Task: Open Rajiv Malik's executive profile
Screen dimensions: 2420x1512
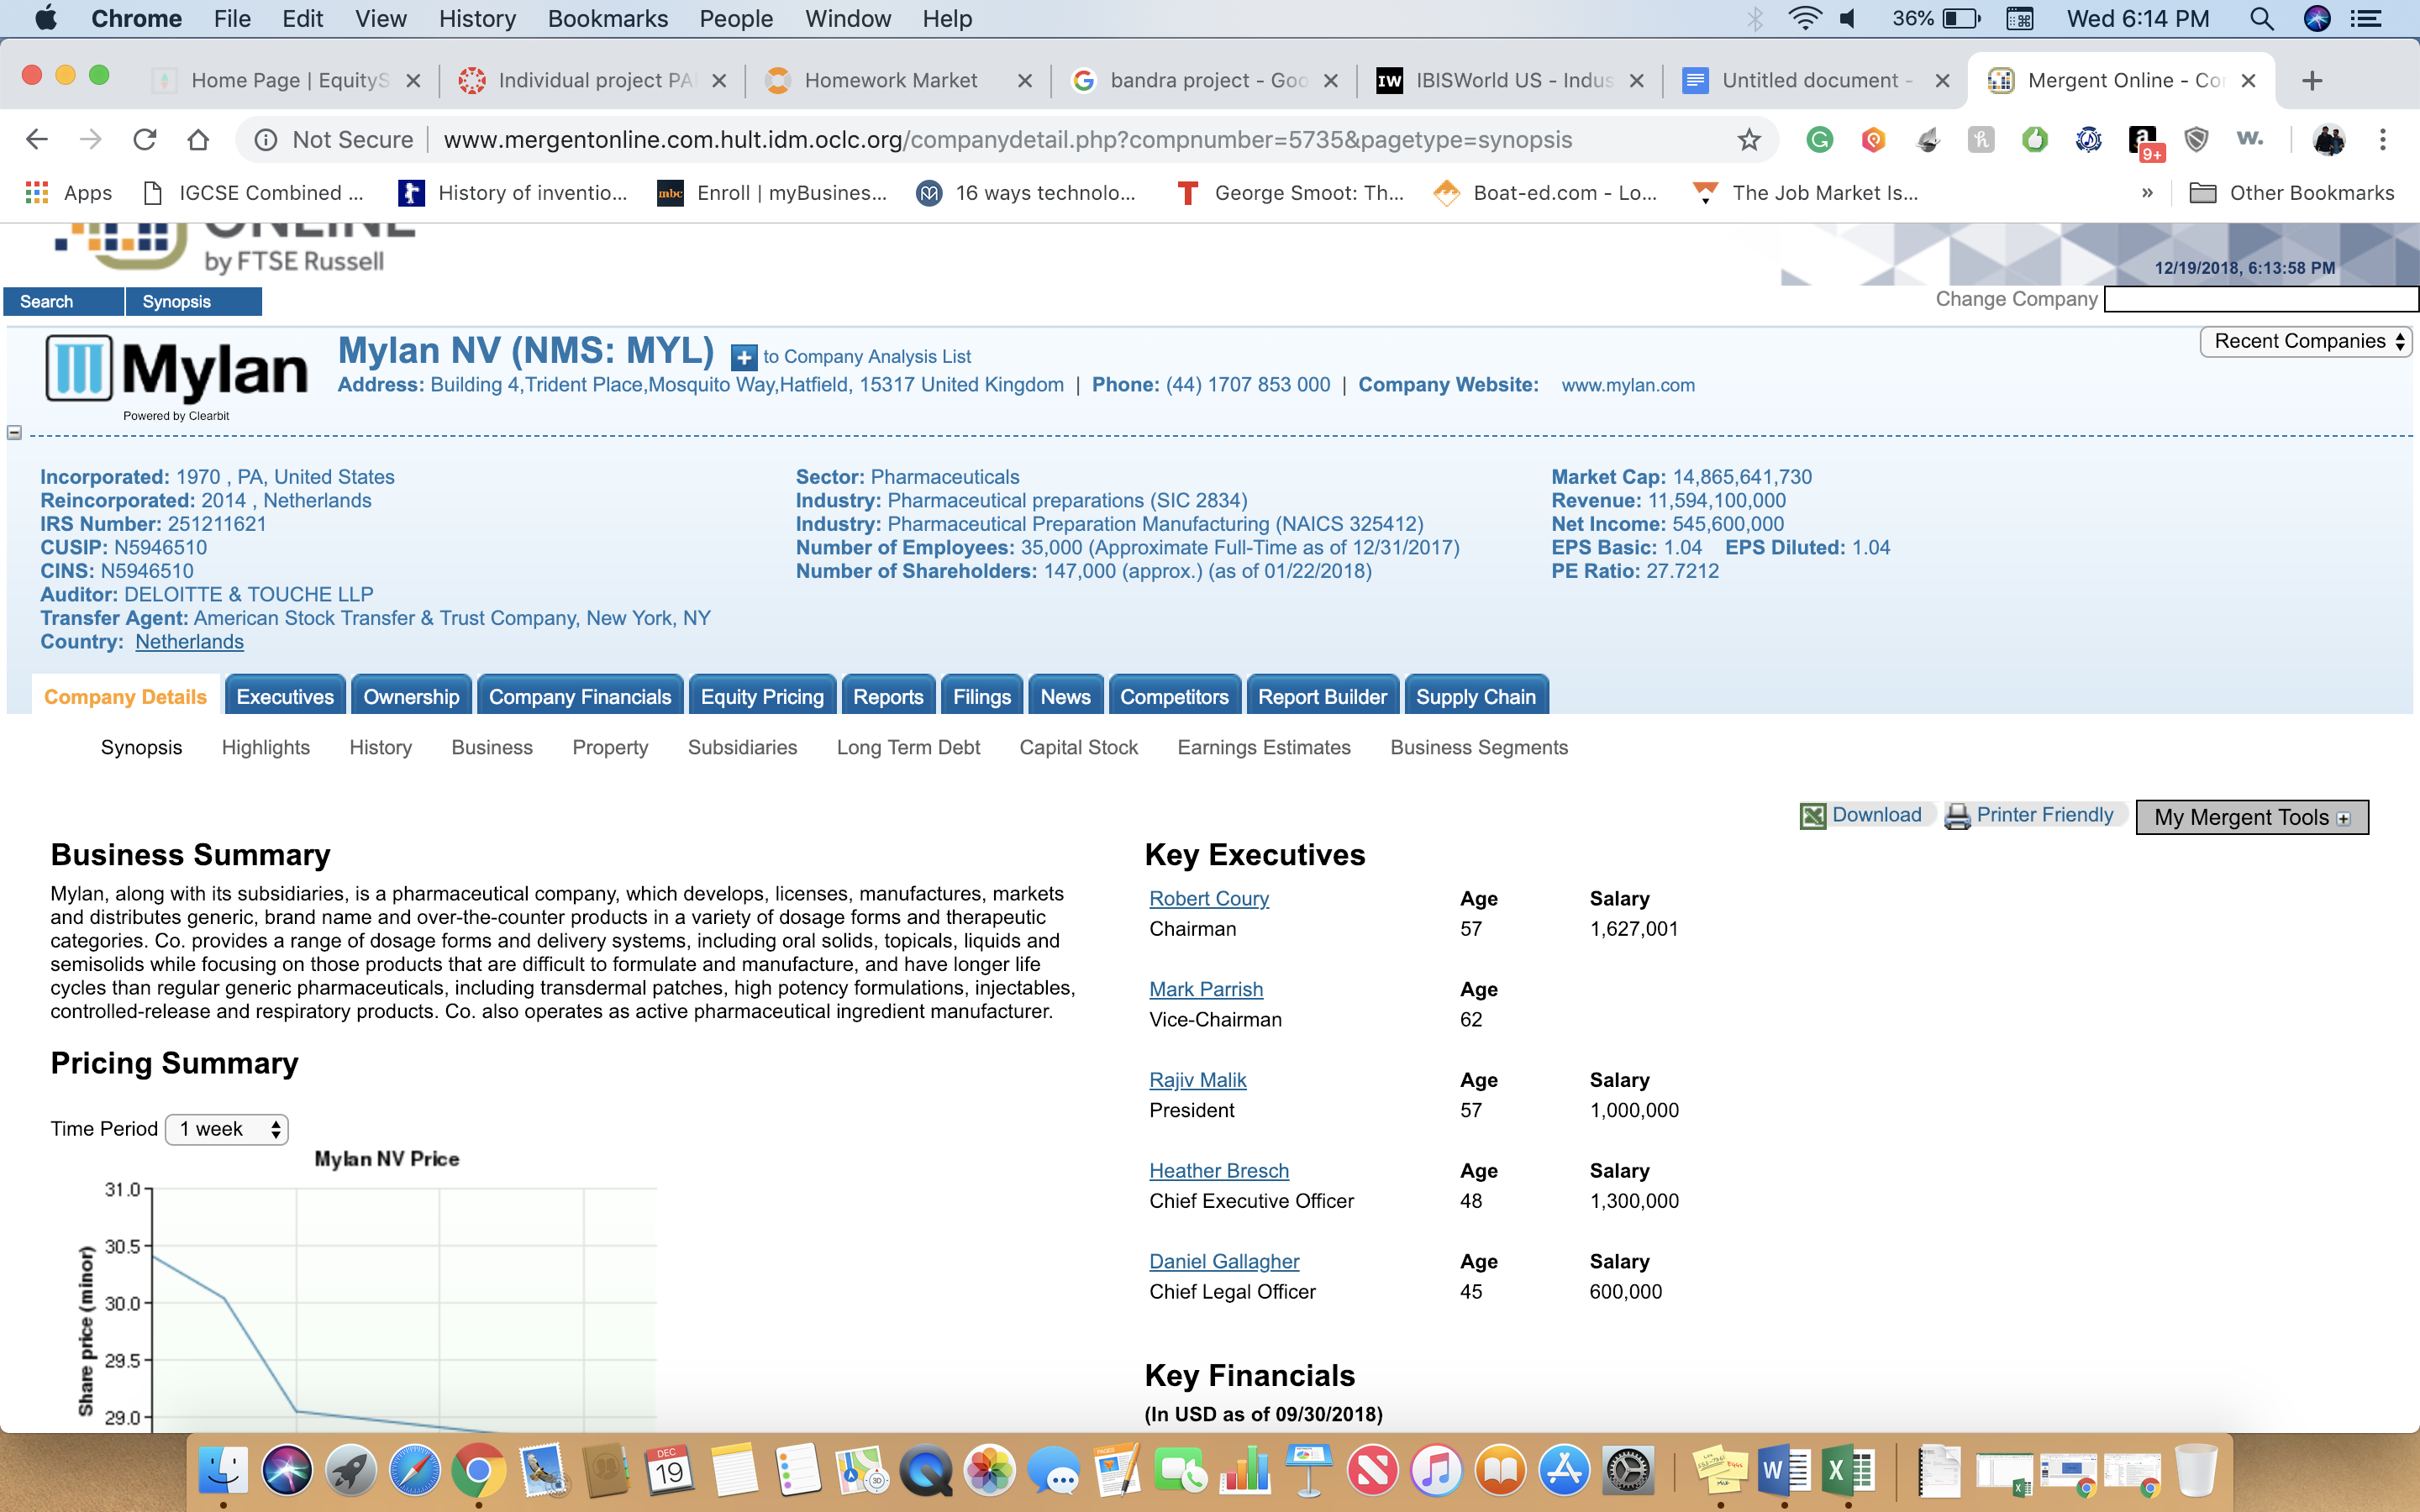Action: (x=1198, y=1080)
